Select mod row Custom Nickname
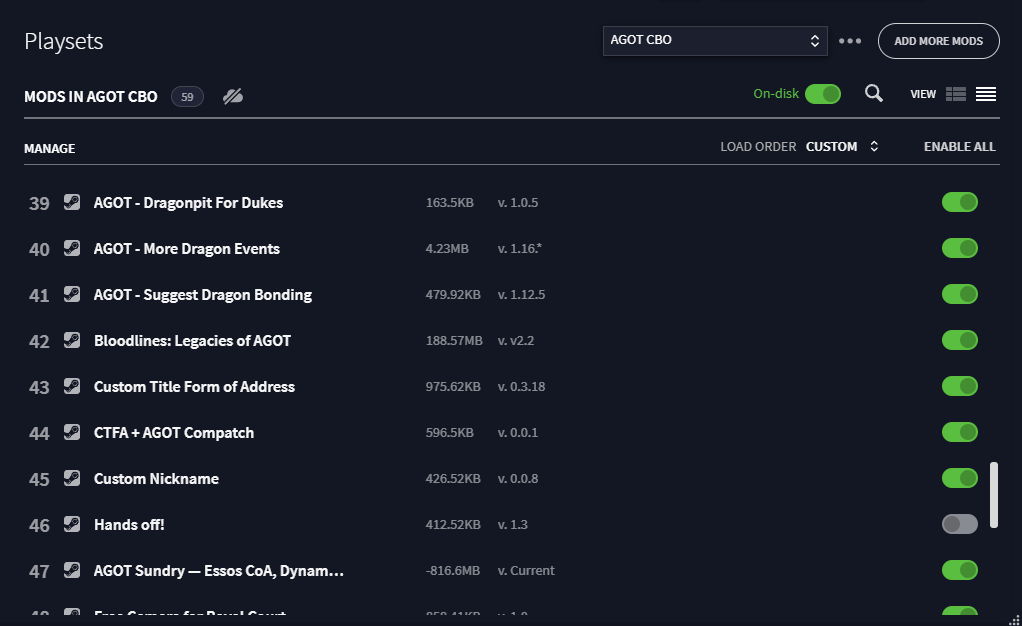This screenshot has height=626, width=1022. (512, 478)
